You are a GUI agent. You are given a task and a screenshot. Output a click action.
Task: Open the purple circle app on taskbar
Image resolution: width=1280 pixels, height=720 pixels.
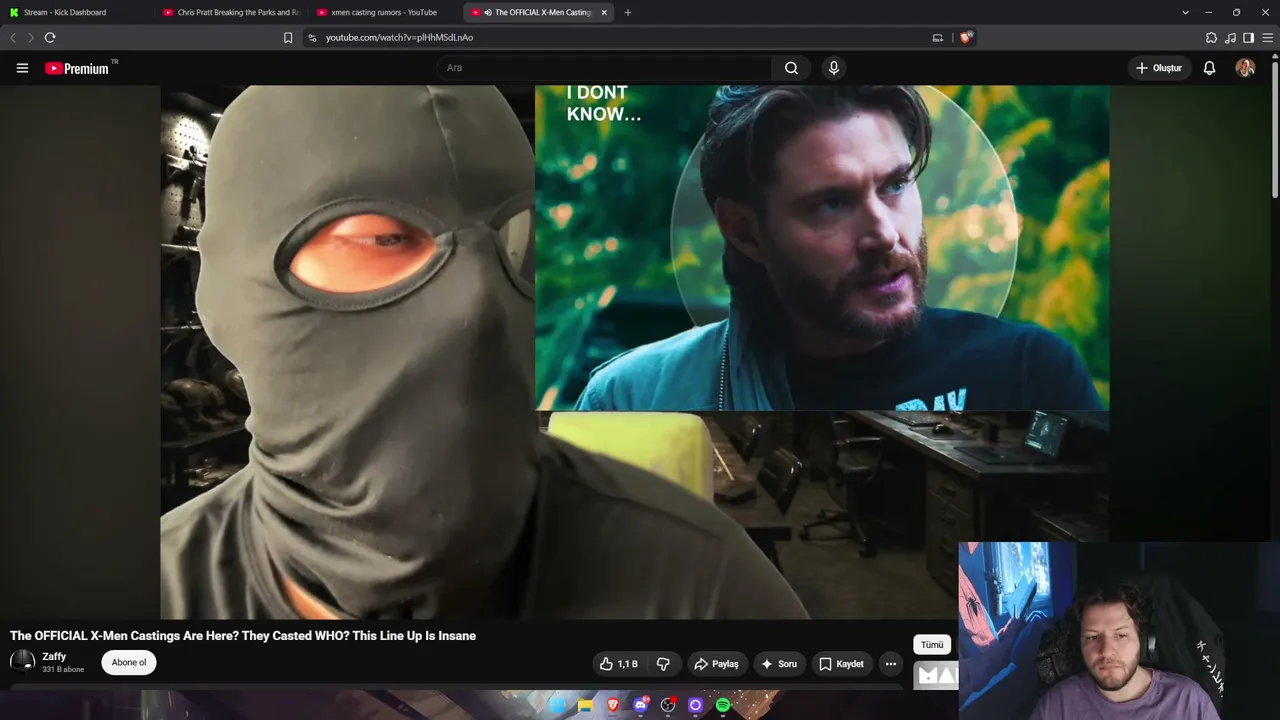coord(696,706)
